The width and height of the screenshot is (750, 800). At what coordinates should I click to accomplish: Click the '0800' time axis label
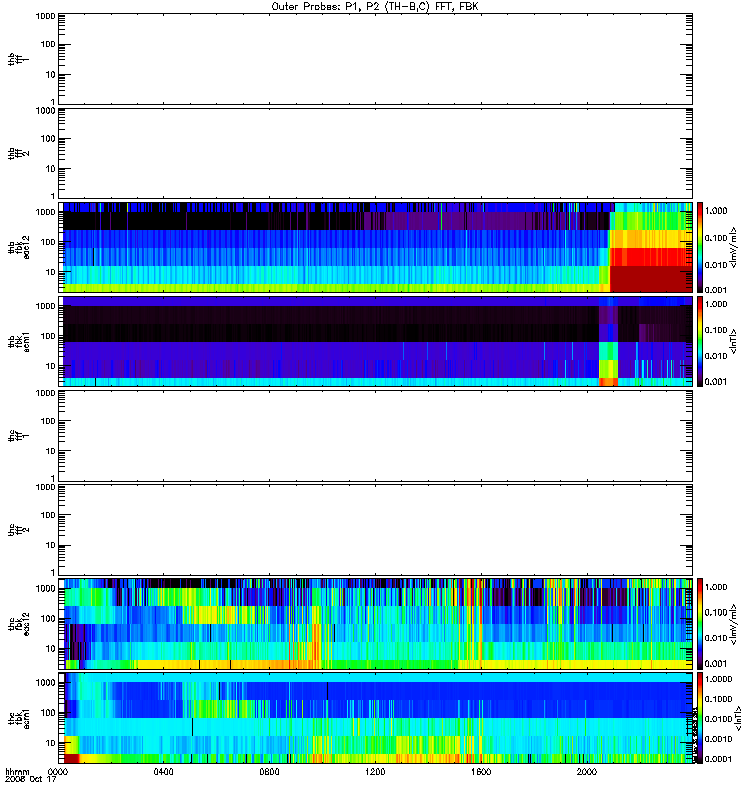[269, 772]
